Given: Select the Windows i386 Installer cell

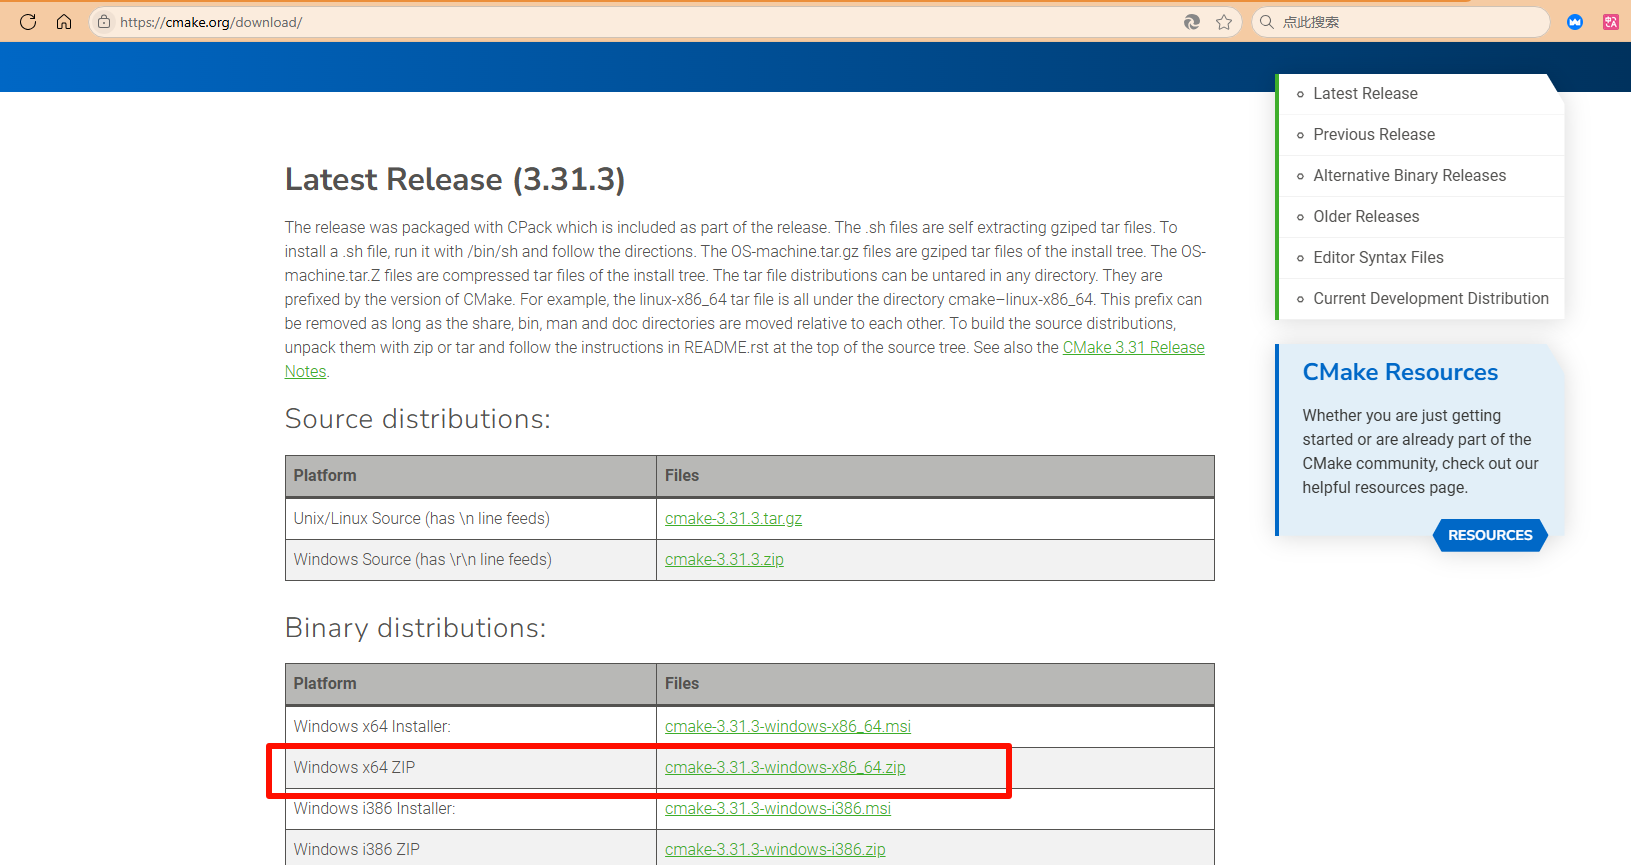Looking at the screenshot, I should 471,809.
